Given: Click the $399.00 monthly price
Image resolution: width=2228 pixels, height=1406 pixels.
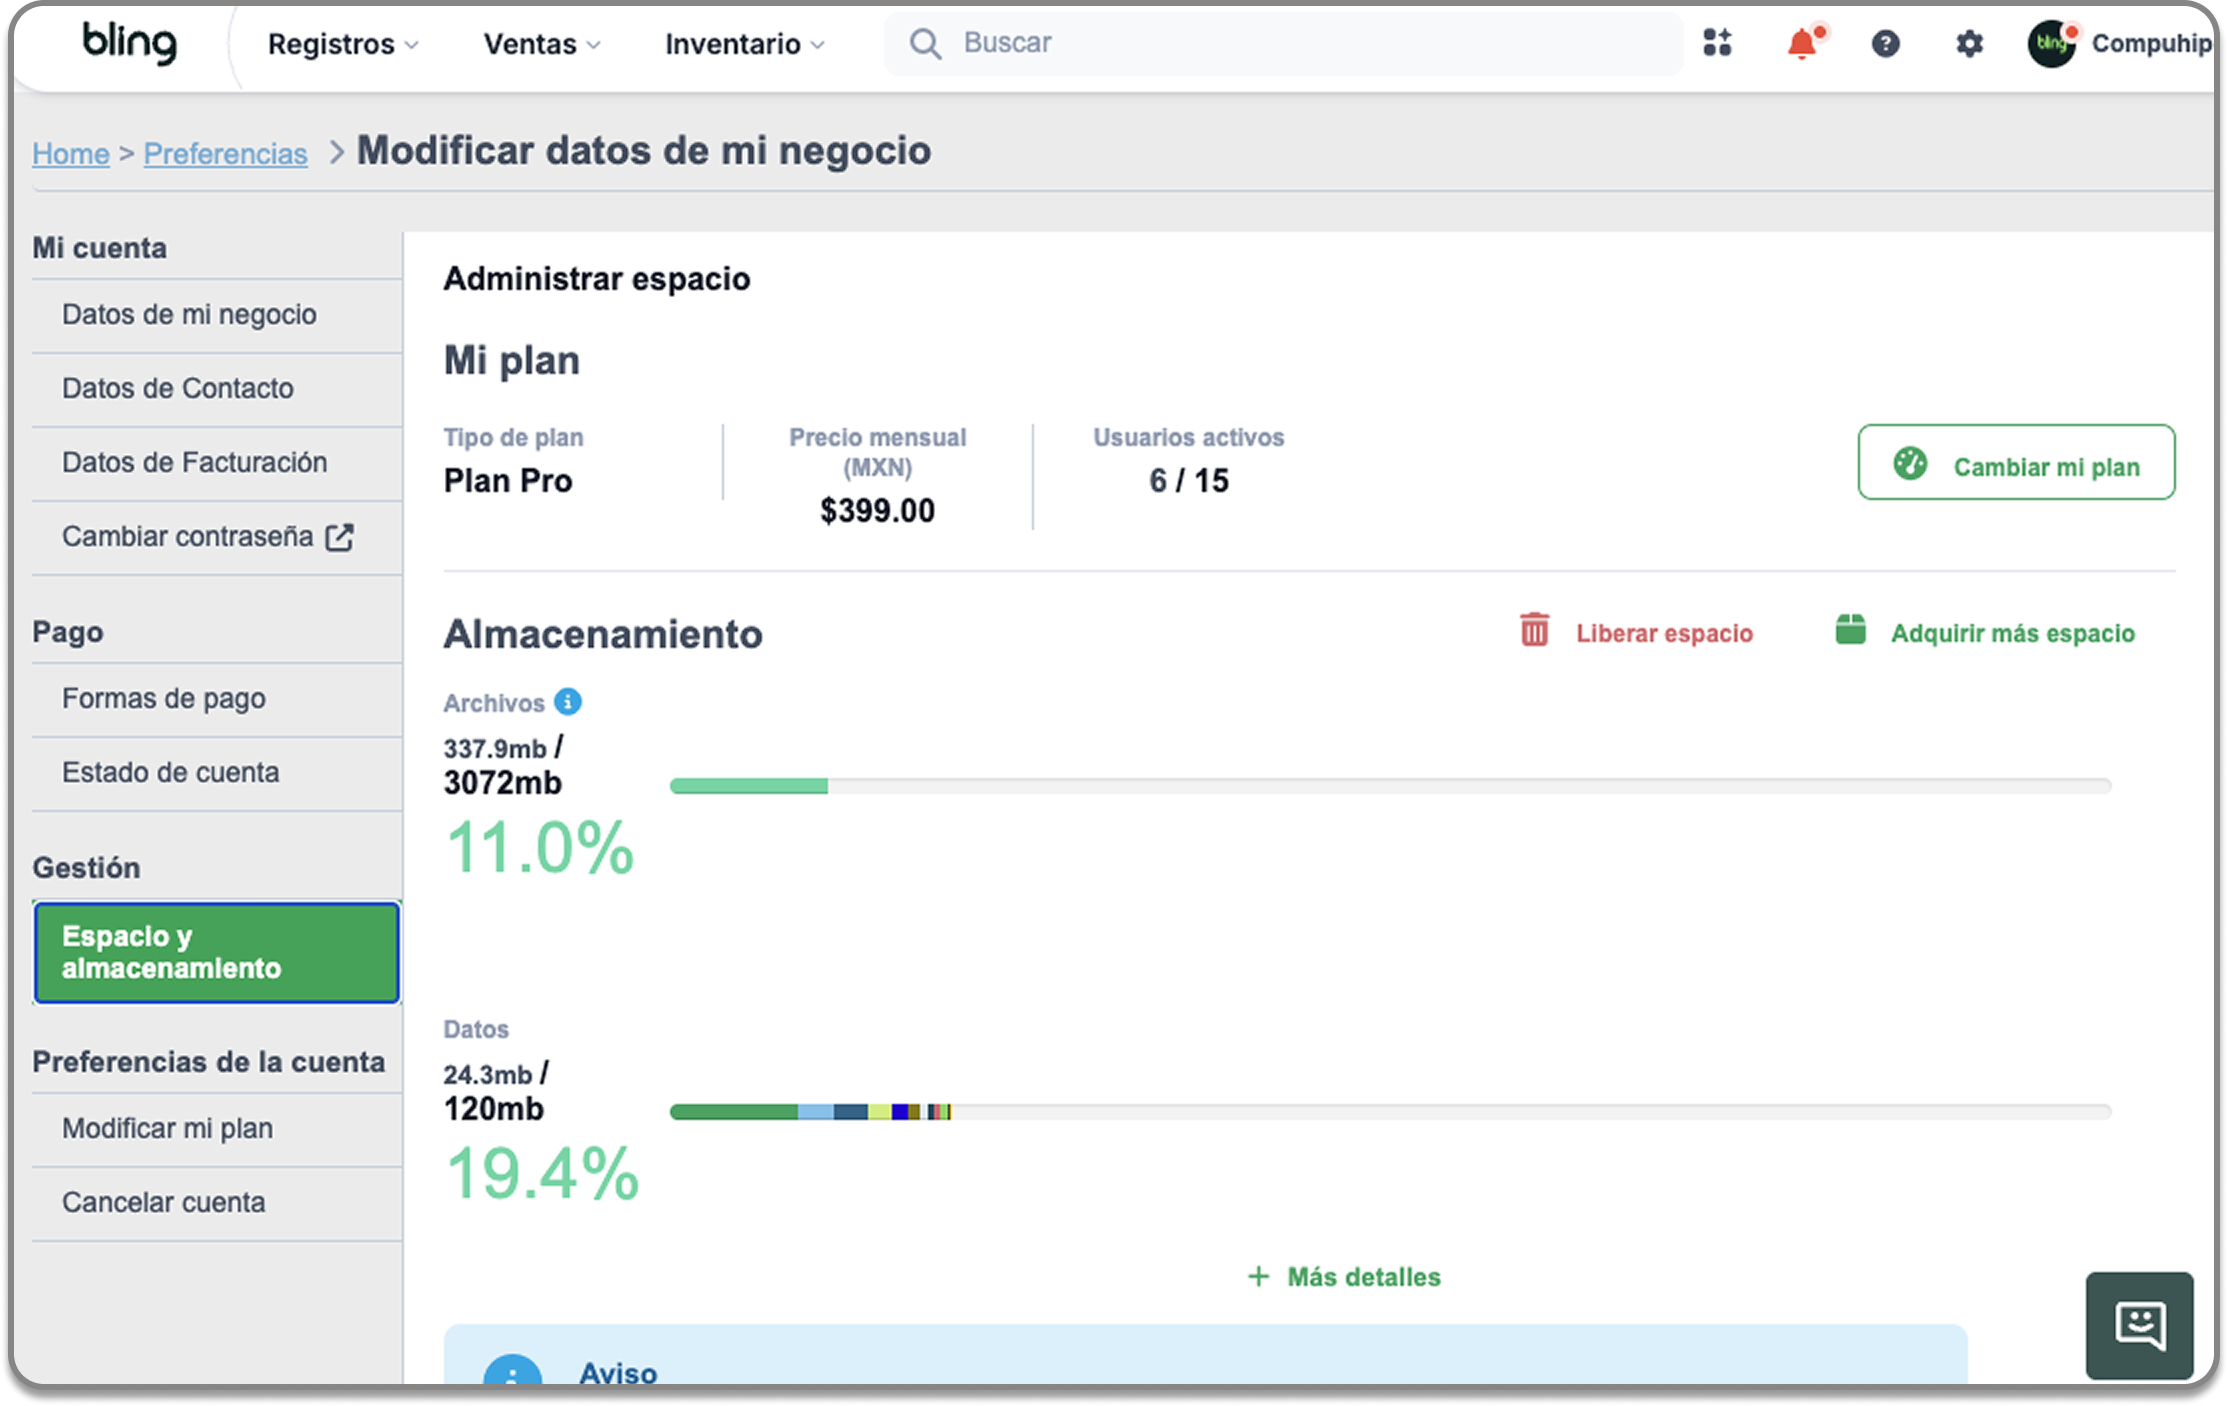Looking at the screenshot, I should (x=877, y=511).
